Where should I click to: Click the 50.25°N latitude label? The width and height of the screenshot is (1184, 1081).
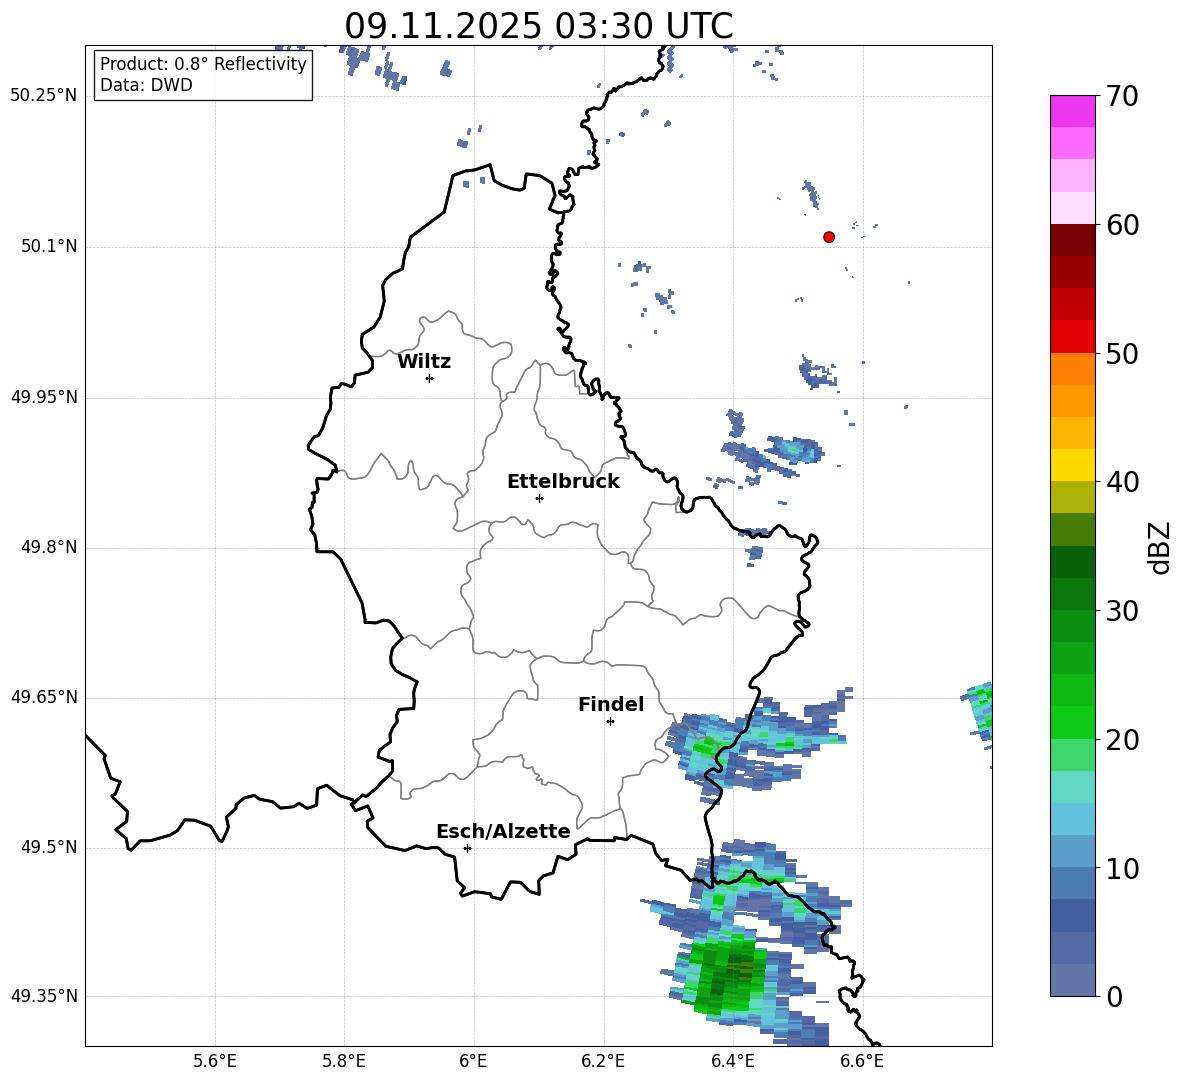44,96
